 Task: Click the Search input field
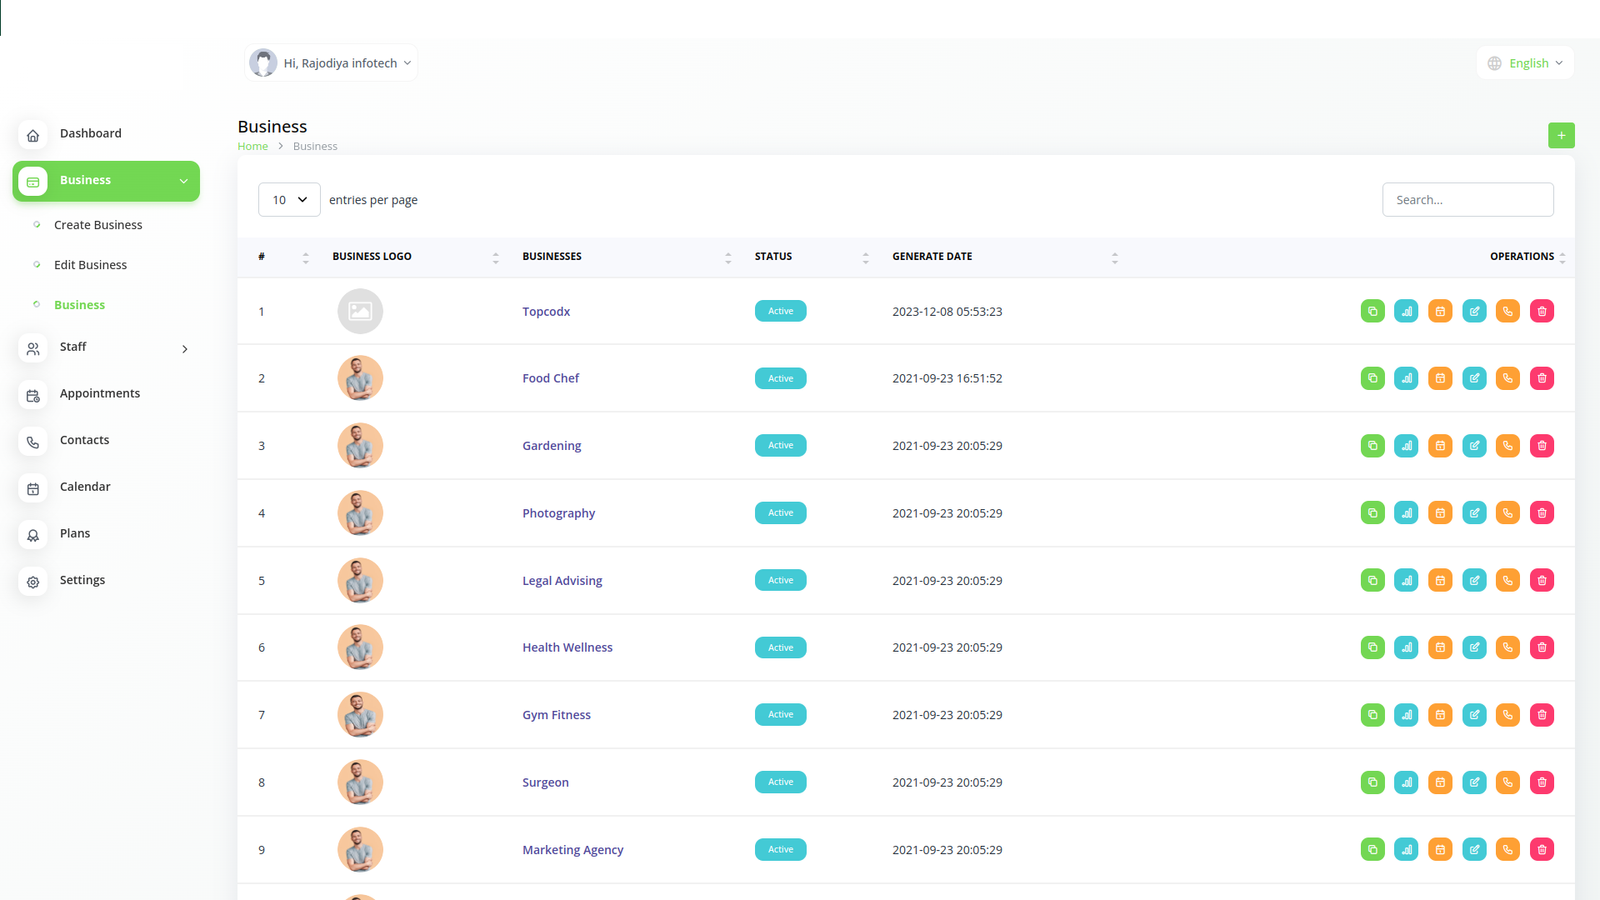pos(1467,200)
